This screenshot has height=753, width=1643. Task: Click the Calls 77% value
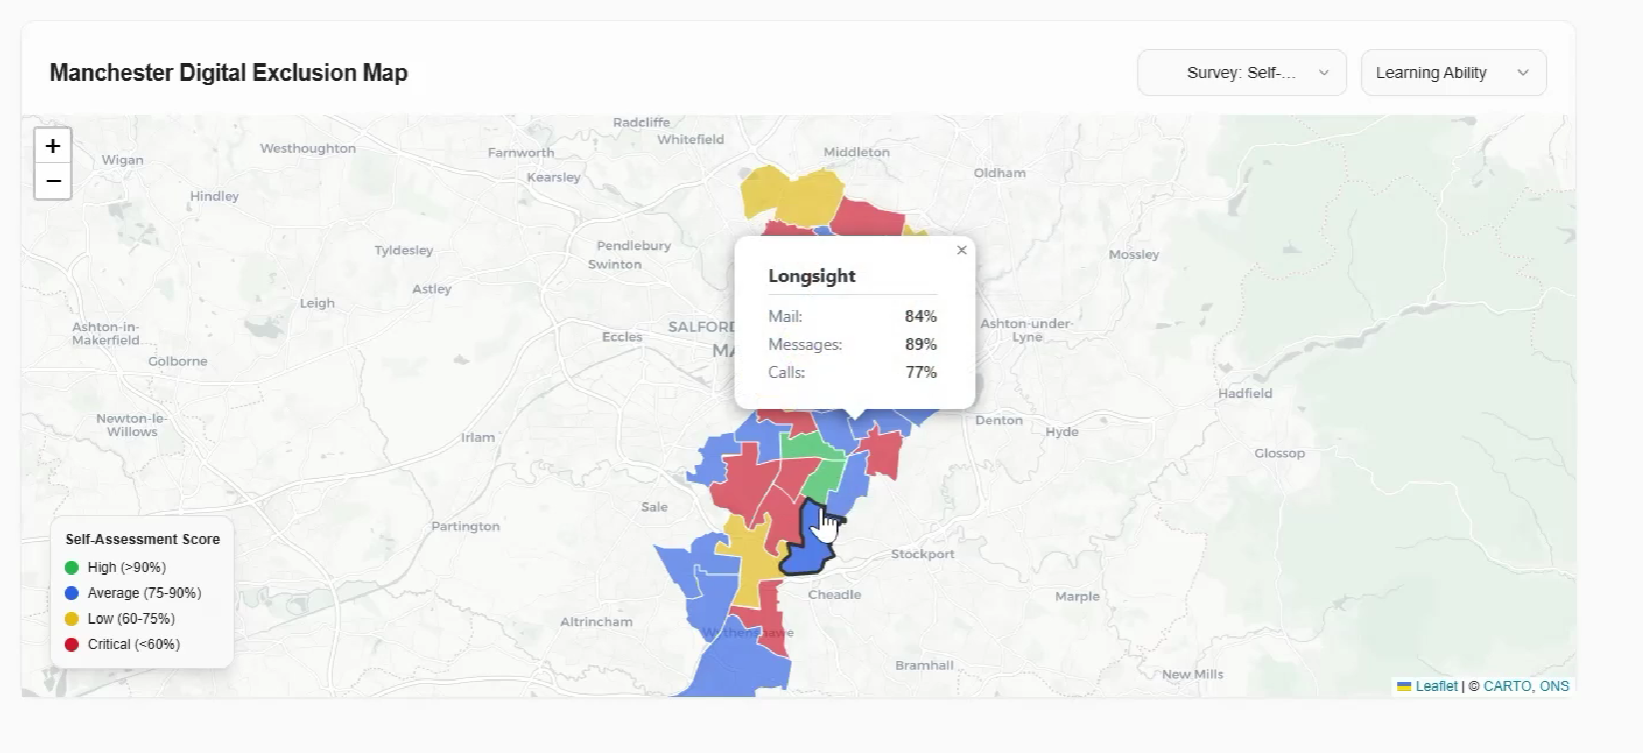(920, 372)
